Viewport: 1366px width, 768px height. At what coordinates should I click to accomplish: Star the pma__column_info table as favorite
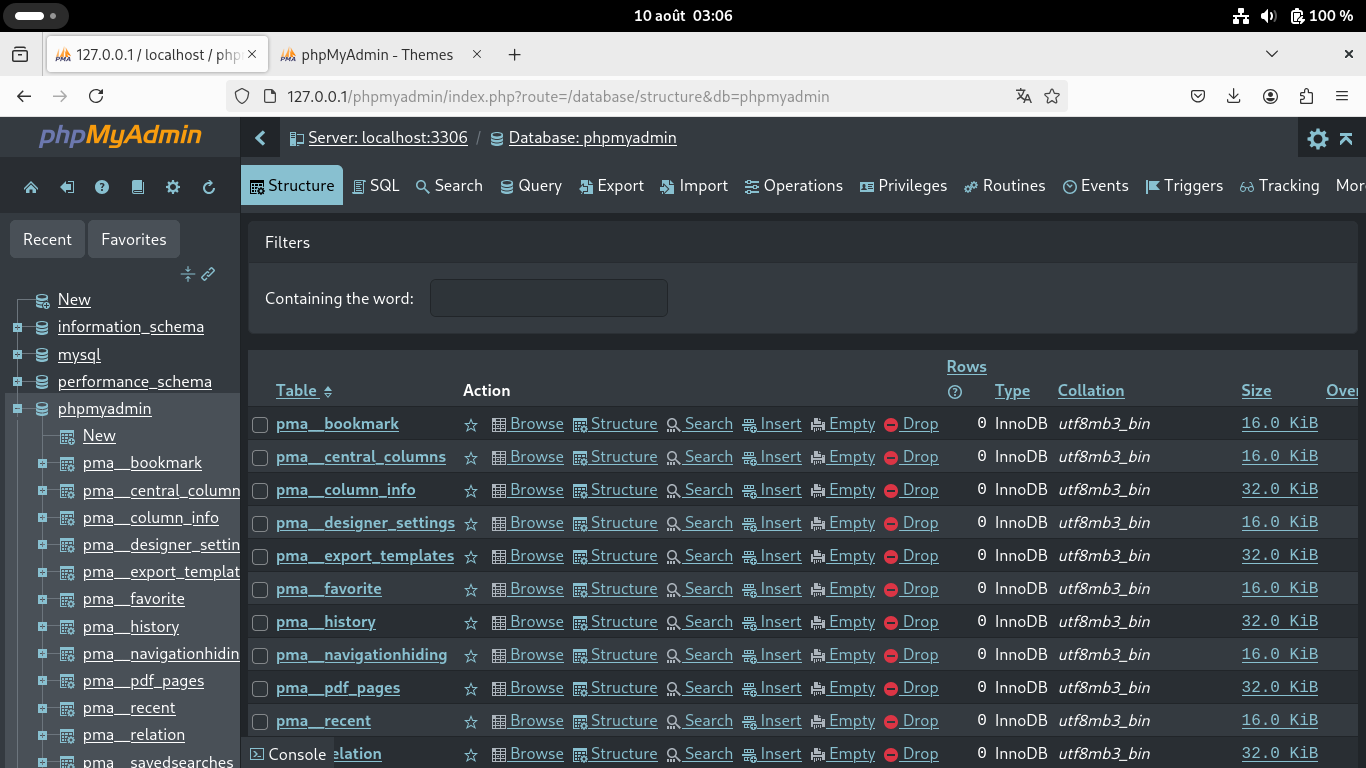tap(471, 490)
